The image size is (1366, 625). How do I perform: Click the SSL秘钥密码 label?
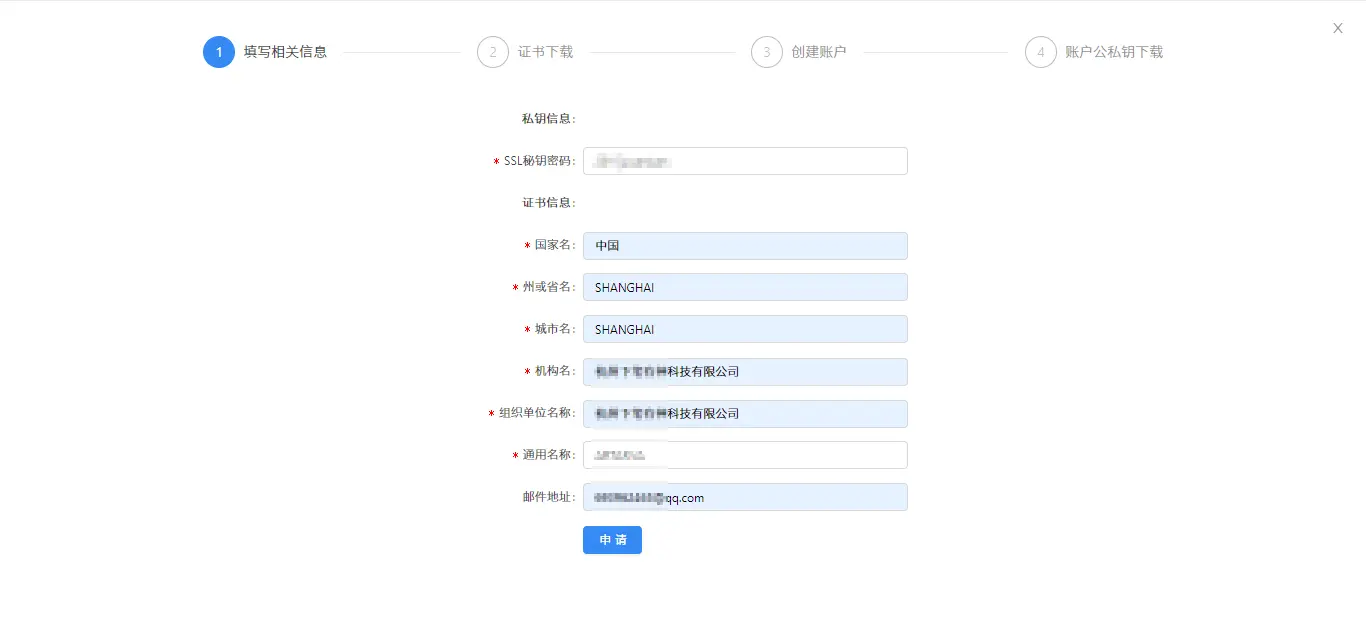click(540, 161)
